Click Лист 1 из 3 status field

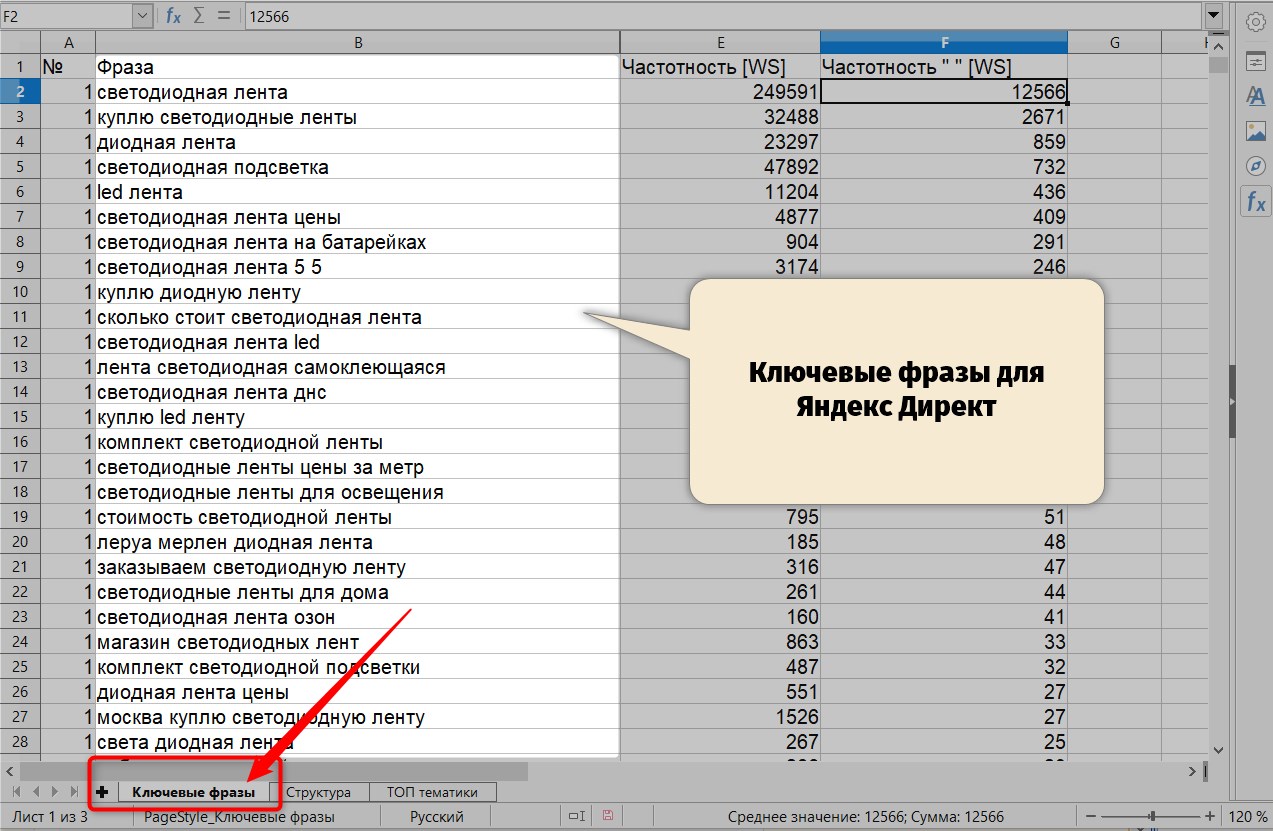[50, 817]
